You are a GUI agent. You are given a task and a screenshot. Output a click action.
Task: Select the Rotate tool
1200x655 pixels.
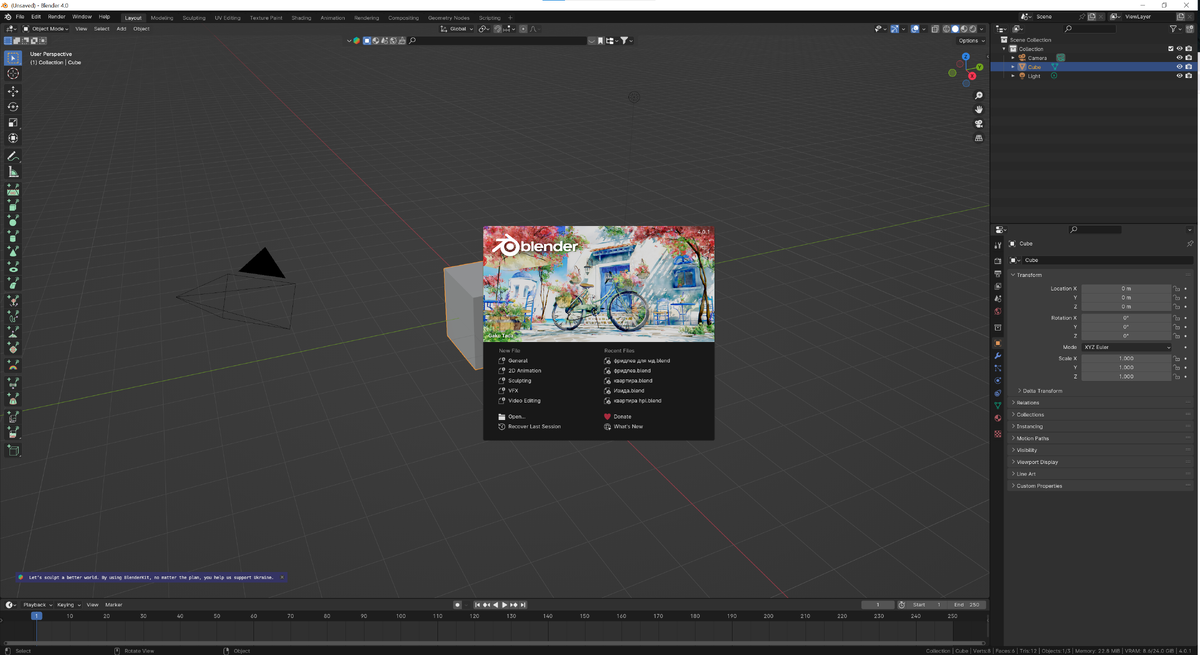point(13,107)
